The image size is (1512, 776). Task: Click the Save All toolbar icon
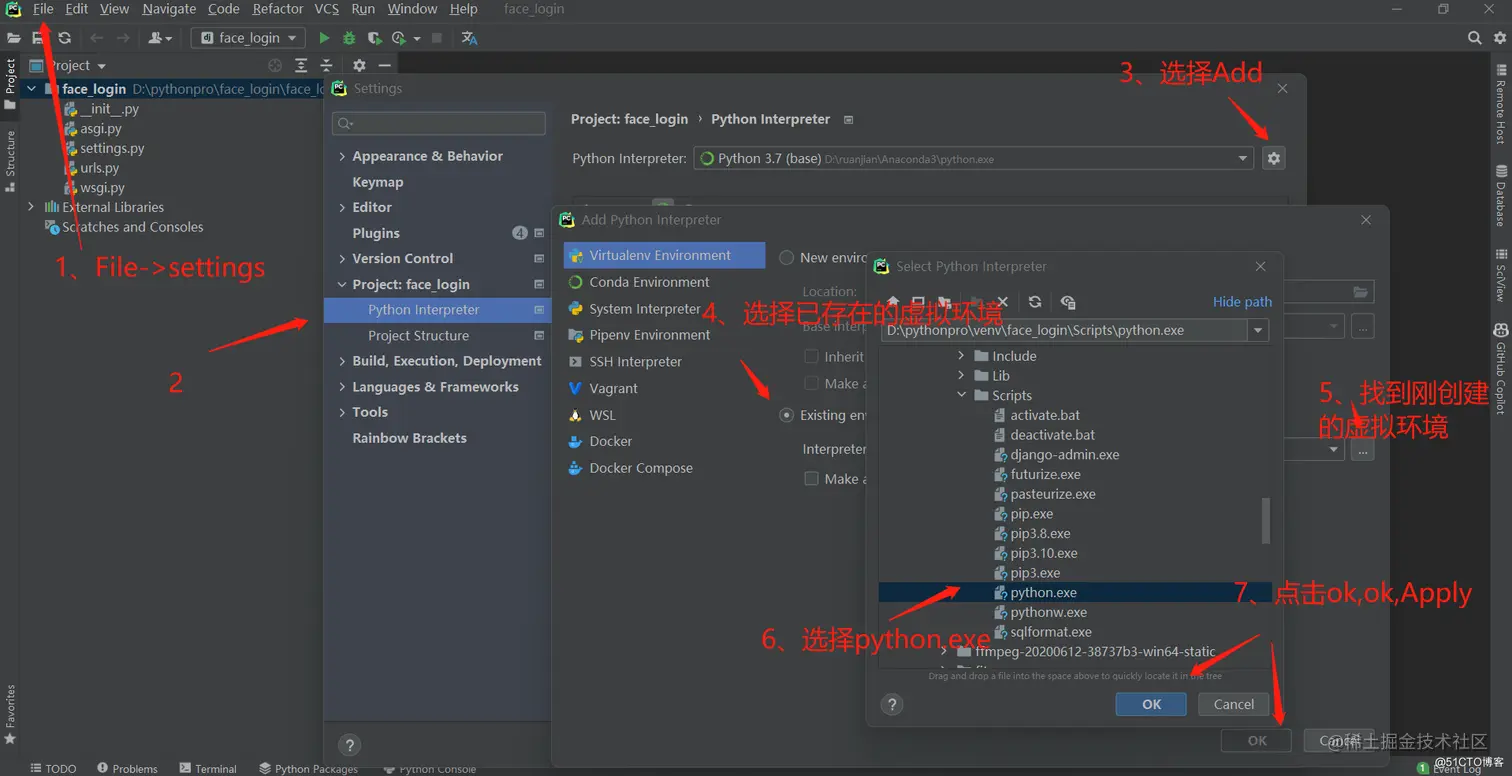[38, 38]
